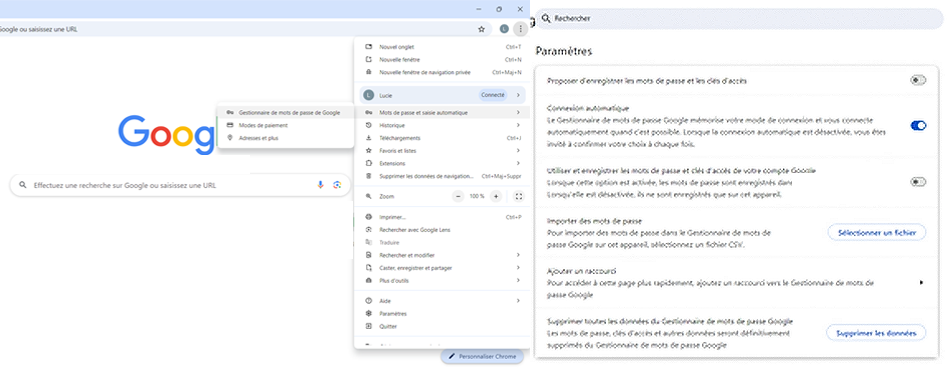The height and width of the screenshot is (370, 950).
Task: Toggle using Google account passwords switch
Action: [x=918, y=182]
